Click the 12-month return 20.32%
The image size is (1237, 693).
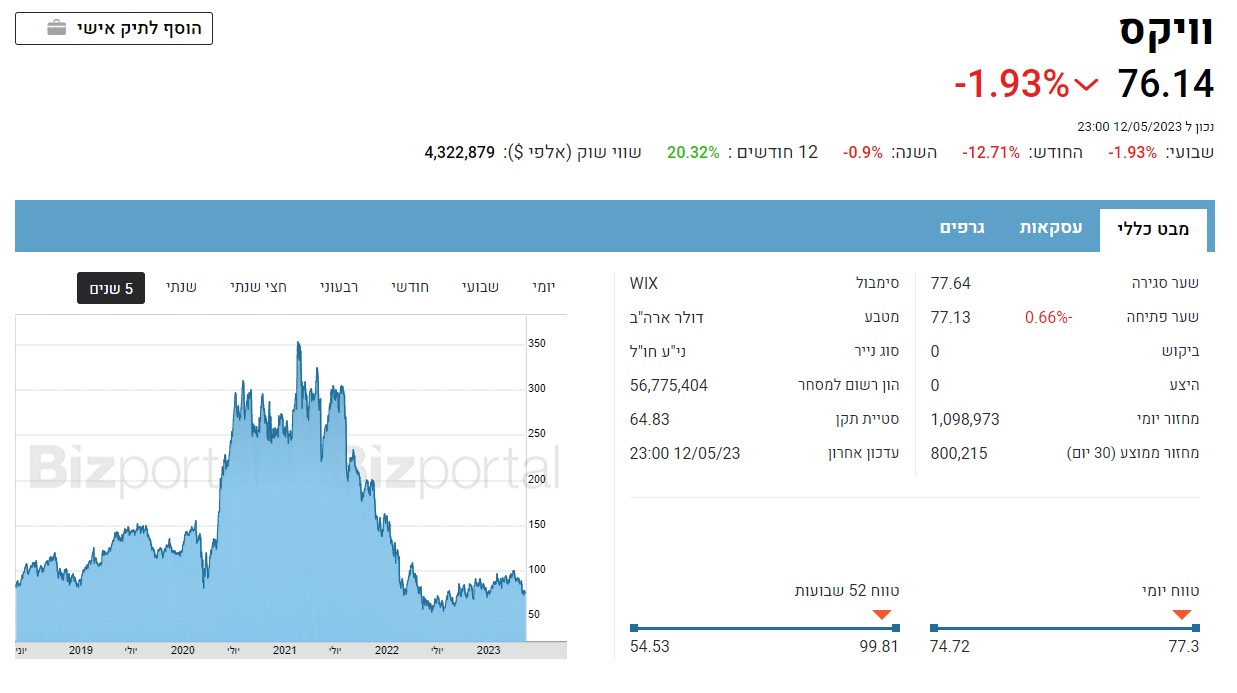pos(693,152)
